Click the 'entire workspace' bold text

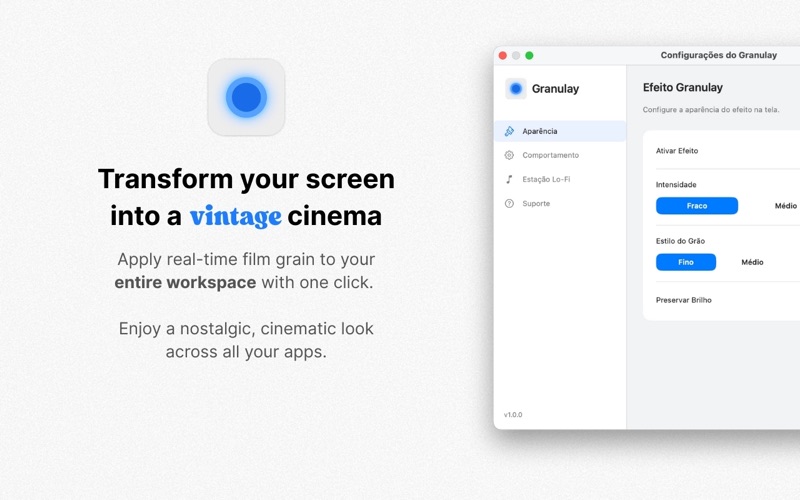pyautogui.click(x=185, y=282)
